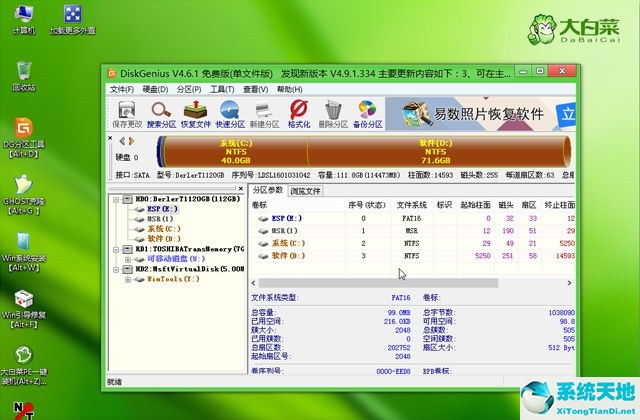Screen dimensions: 640x420
Task: Click the 软件(D:) 71.6GB partition bar
Action: click(x=436, y=151)
